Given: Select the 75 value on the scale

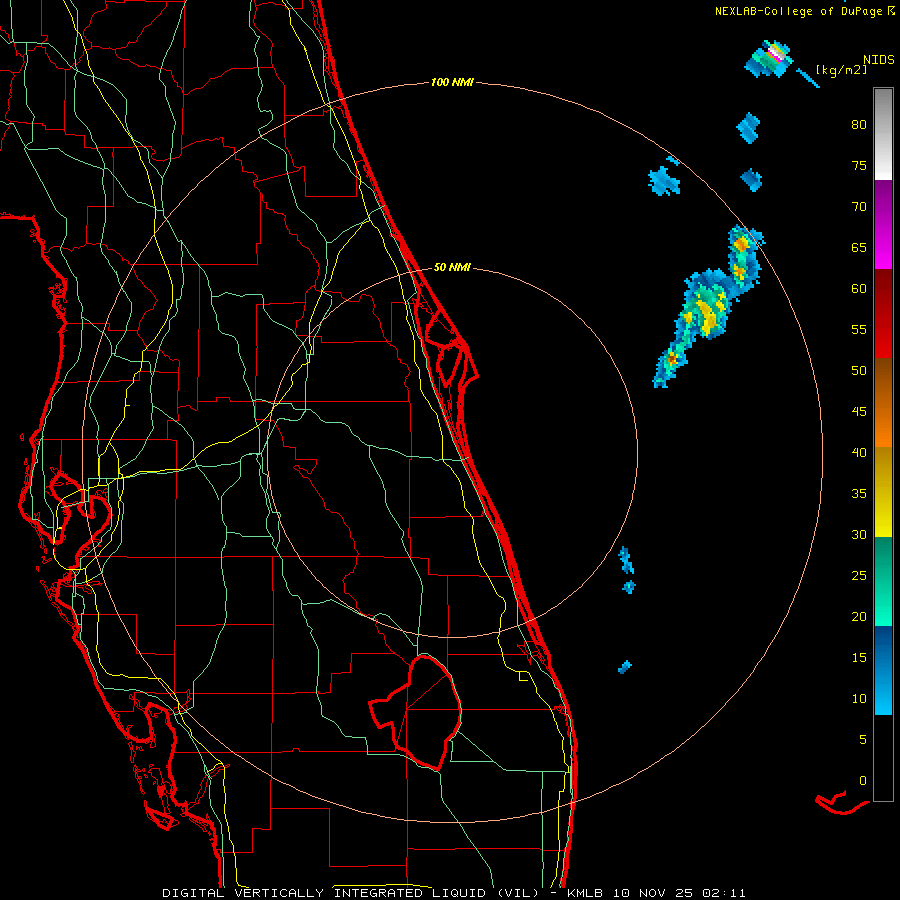Looking at the screenshot, I should click(x=859, y=166).
